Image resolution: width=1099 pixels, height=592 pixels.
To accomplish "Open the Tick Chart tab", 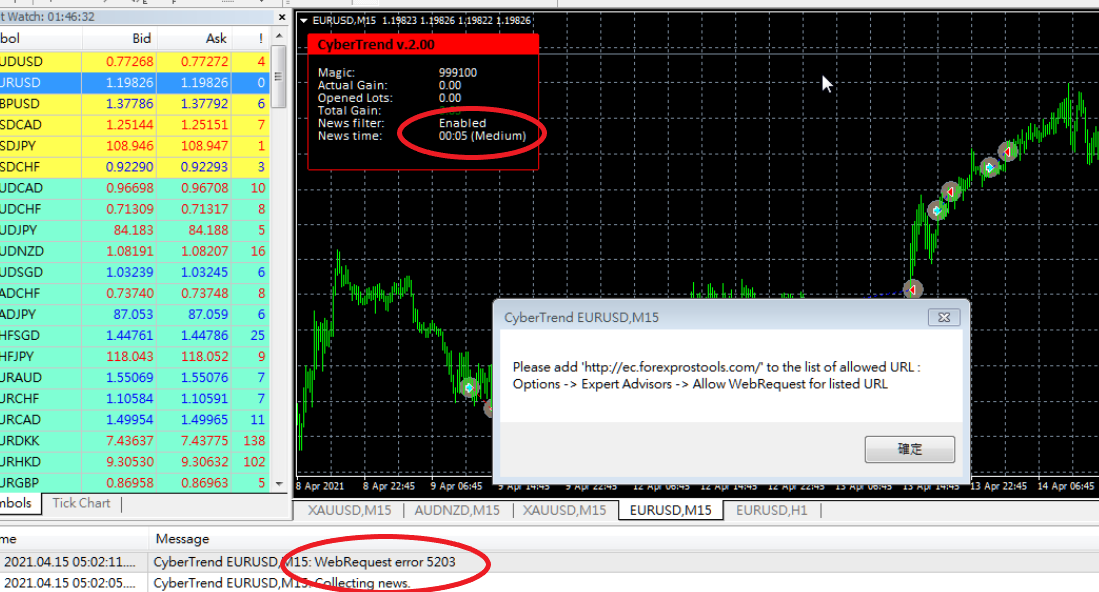I will coord(81,503).
